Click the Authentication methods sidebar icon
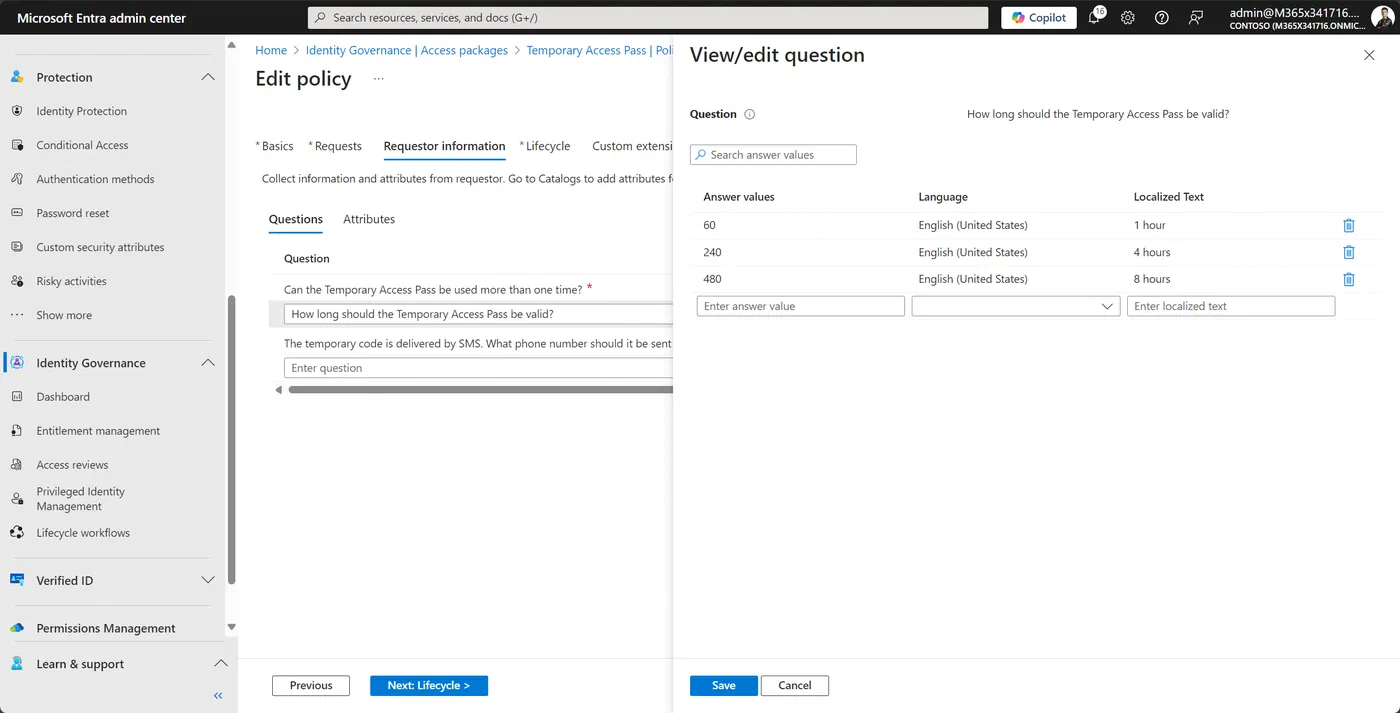1400x713 pixels. pyautogui.click(x=17, y=179)
